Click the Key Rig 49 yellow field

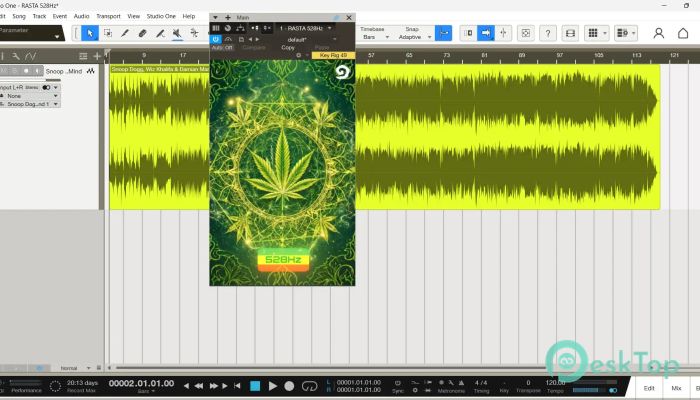click(333, 55)
